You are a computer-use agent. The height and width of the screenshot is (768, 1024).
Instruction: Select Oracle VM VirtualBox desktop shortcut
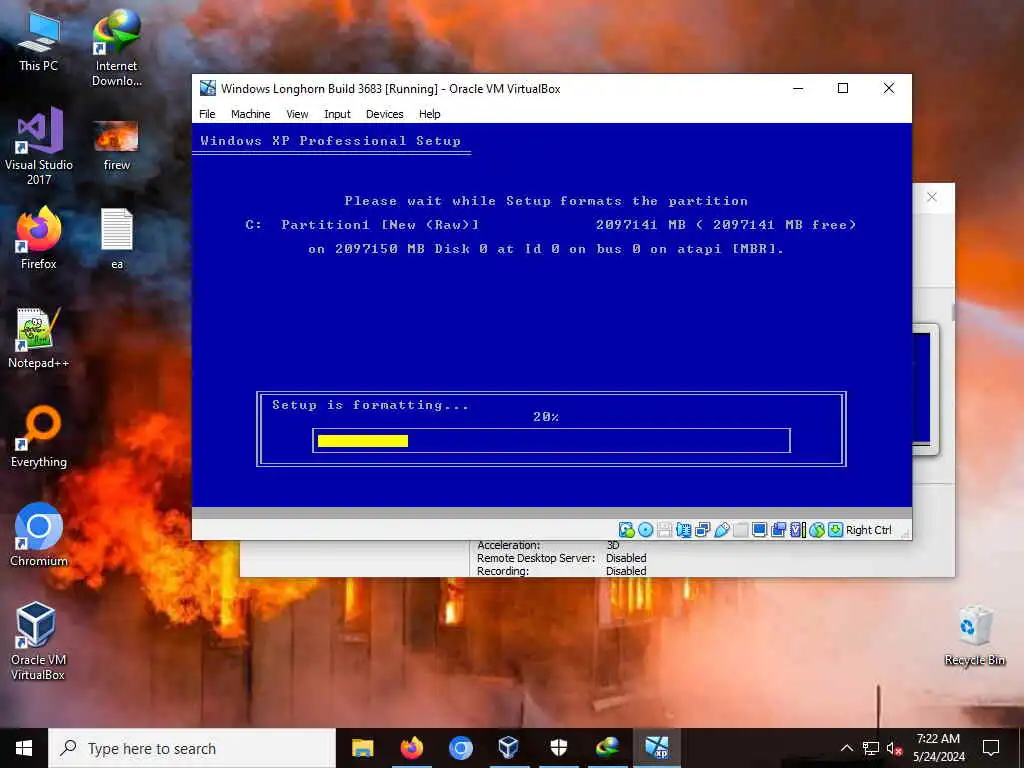pos(38,641)
